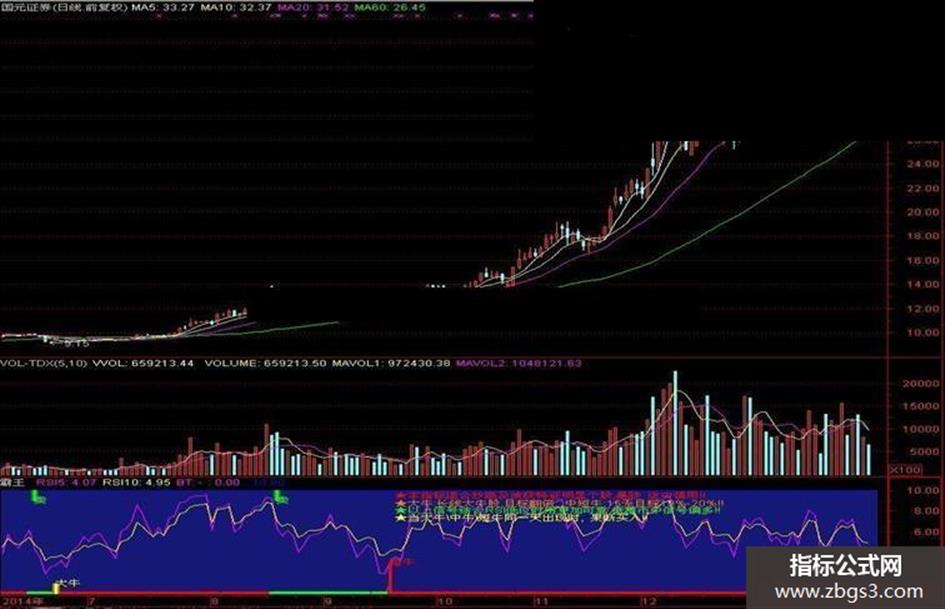Click the 22.00 price axis label
This screenshot has height=609, width=945.
point(921,188)
